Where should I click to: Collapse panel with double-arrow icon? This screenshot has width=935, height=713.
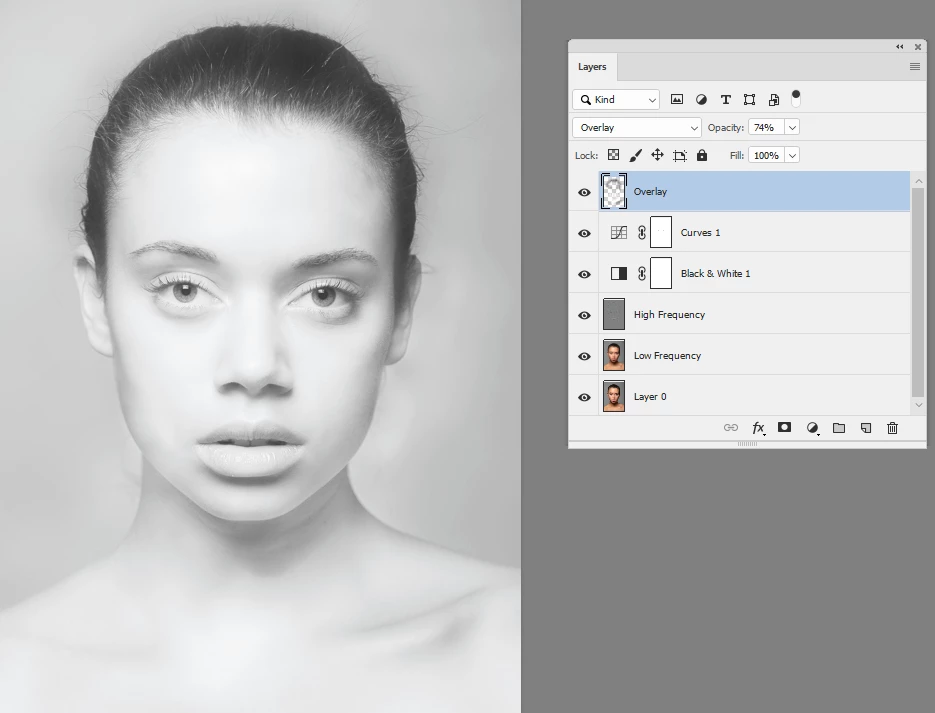pyautogui.click(x=899, y=46)
